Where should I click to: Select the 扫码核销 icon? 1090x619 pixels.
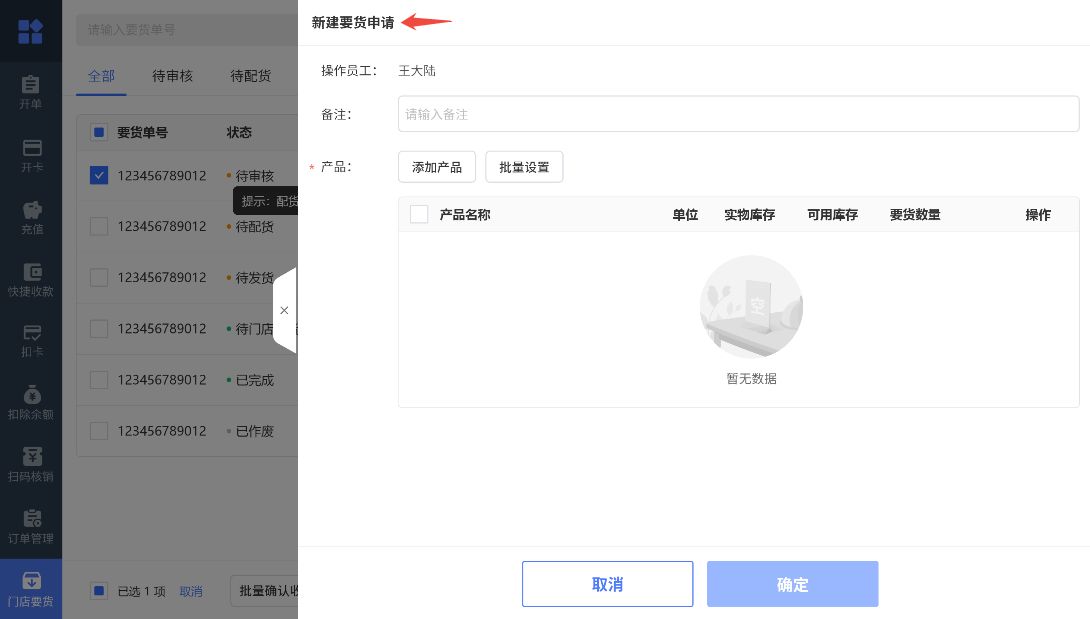[30, 458]
